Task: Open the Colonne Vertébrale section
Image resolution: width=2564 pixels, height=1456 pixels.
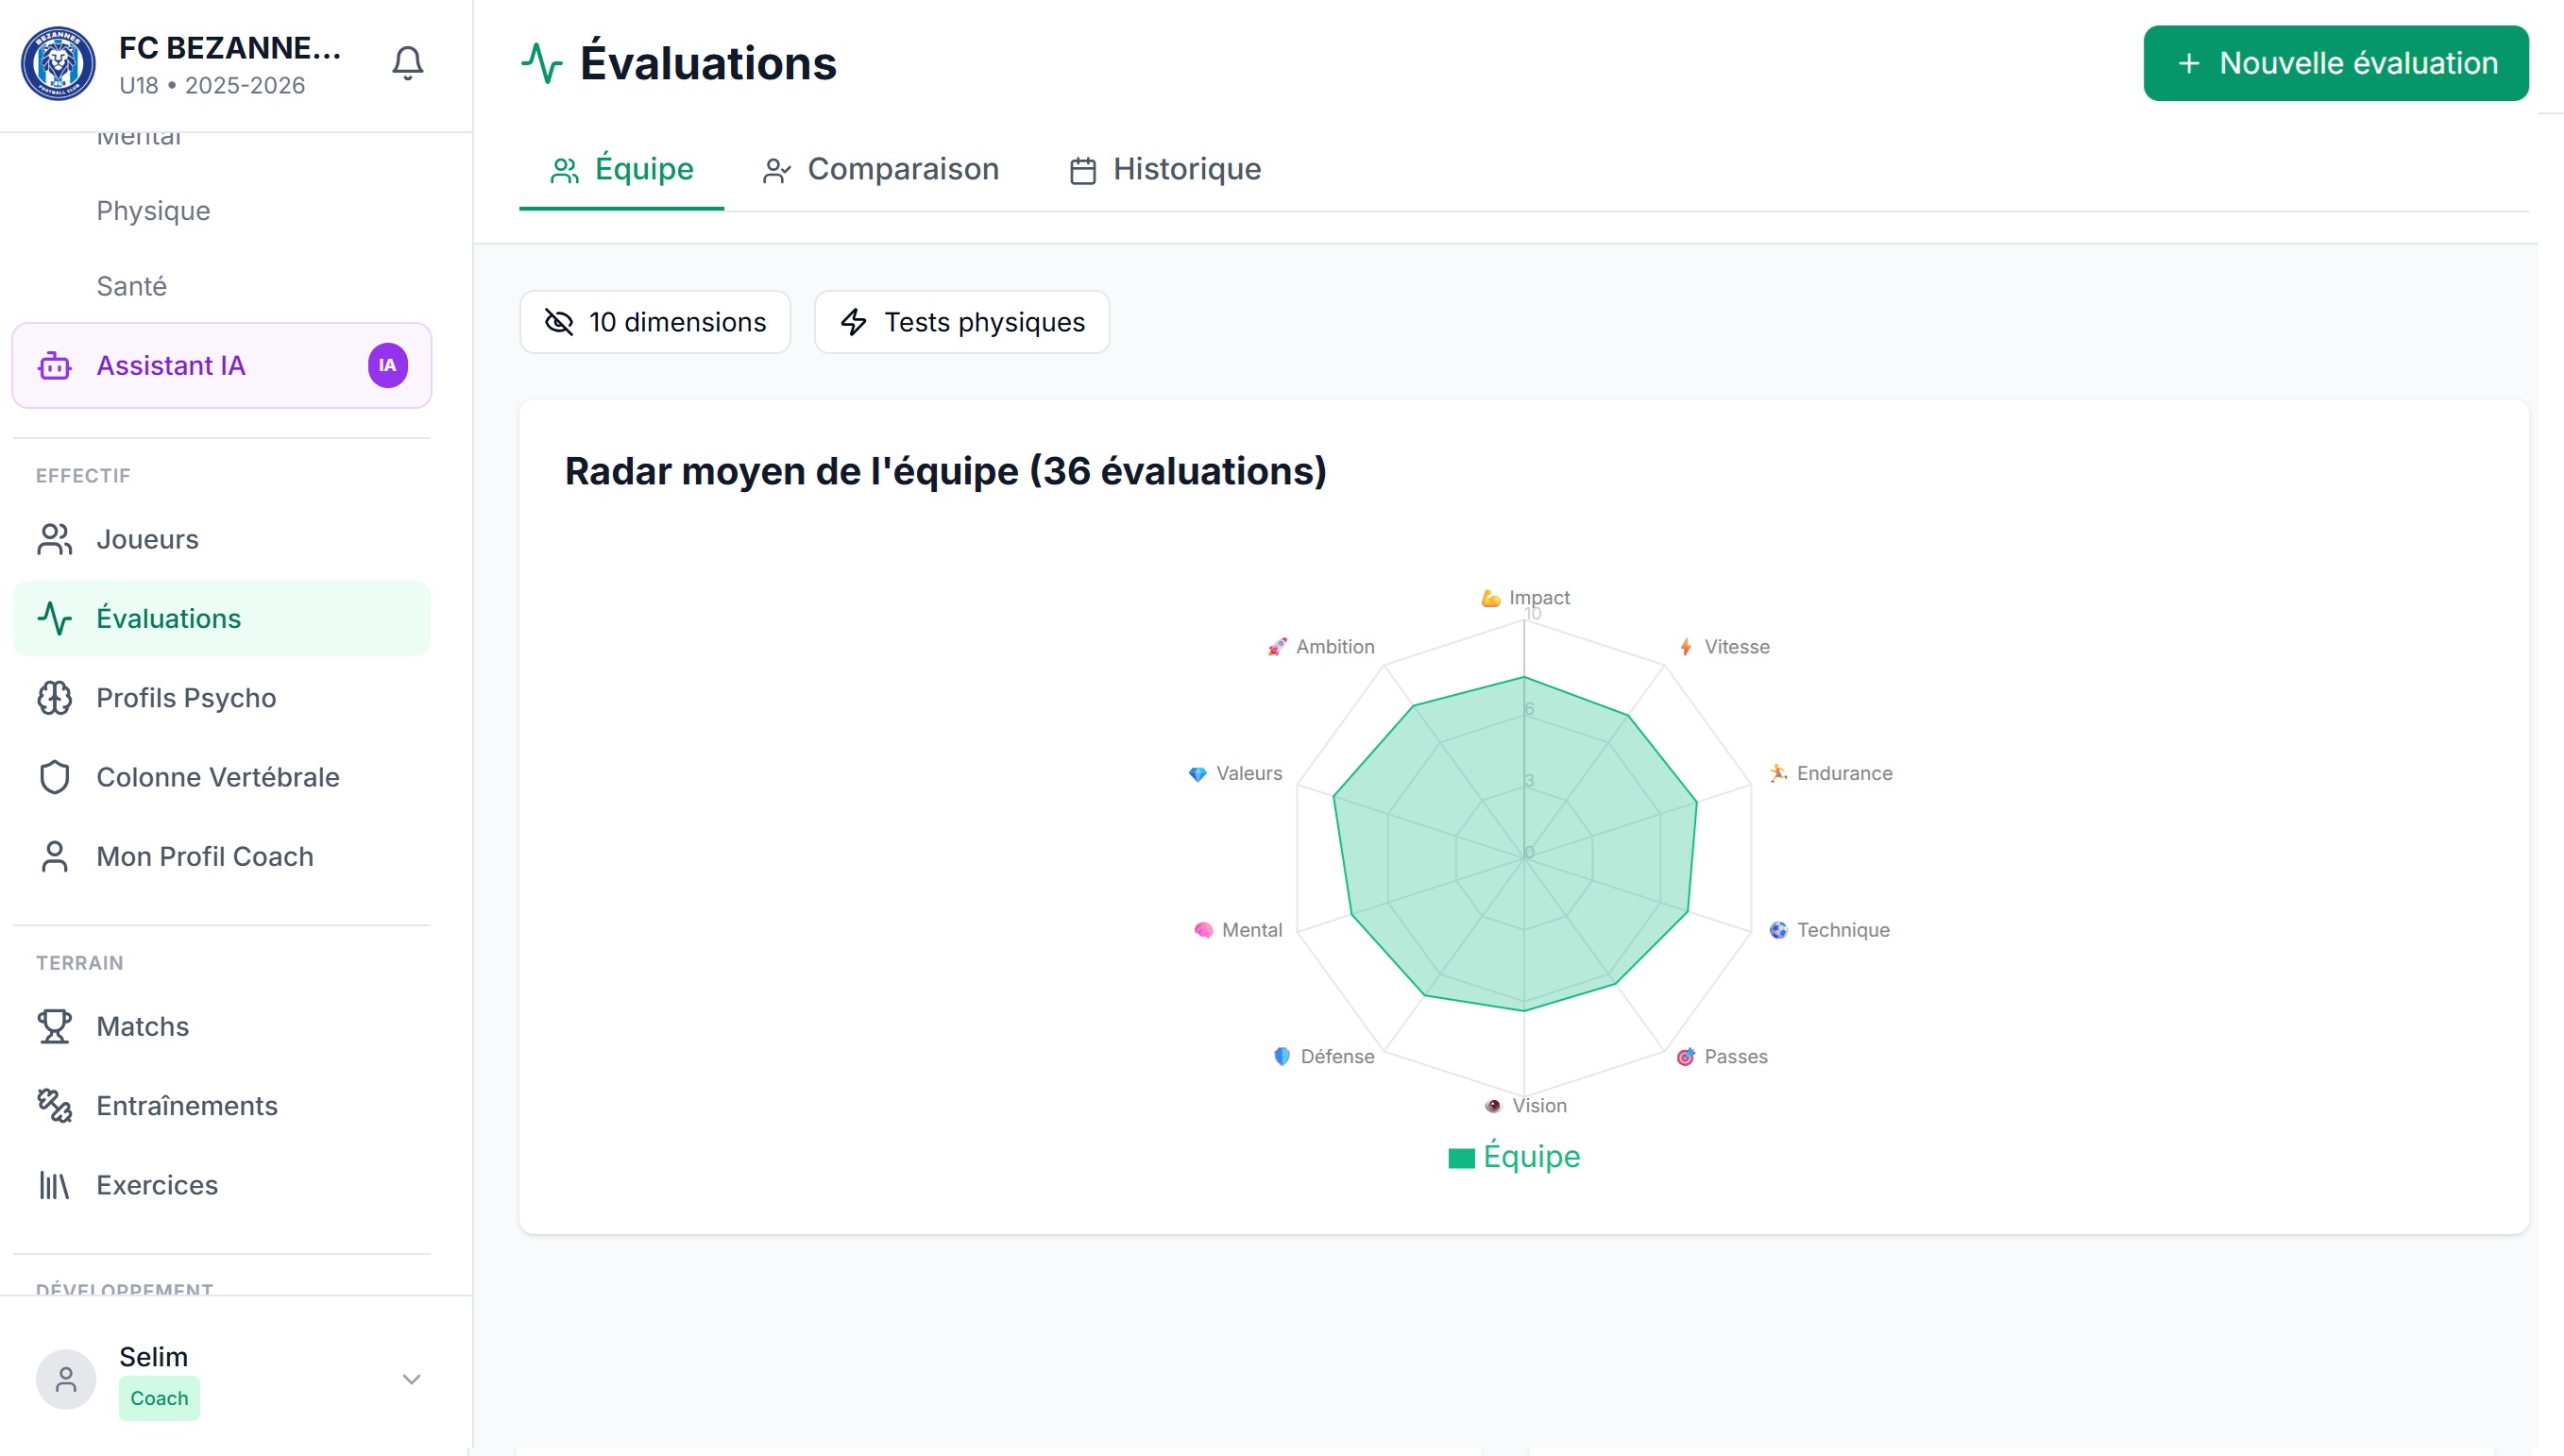Action: click(217, 776)
